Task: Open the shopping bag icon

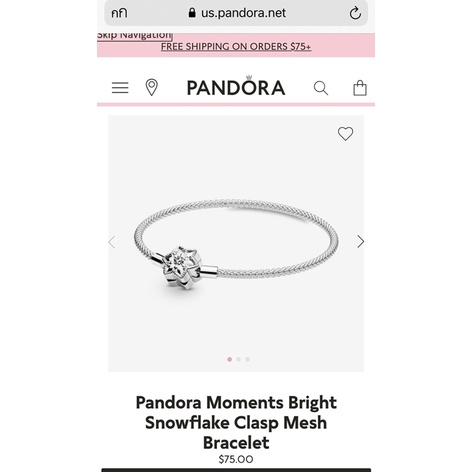Action: pos(360,88)
